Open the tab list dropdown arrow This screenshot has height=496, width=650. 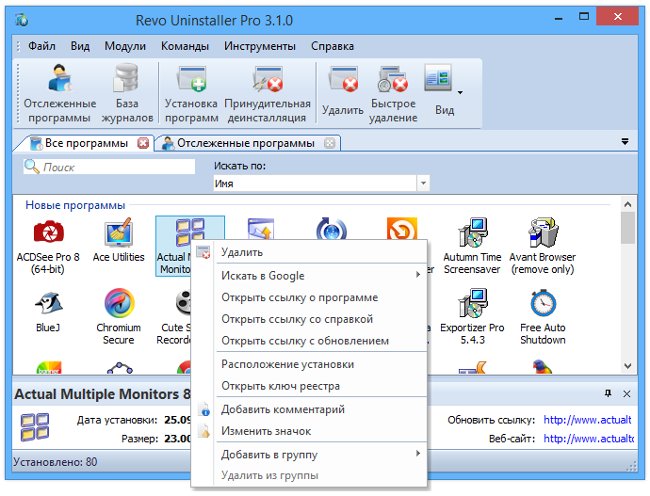tap(625, 142)
